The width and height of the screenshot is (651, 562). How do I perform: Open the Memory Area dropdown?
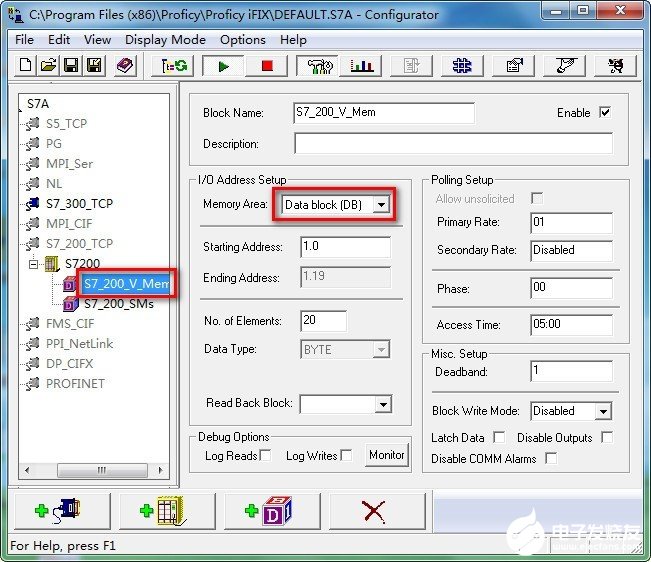point(381,205)
